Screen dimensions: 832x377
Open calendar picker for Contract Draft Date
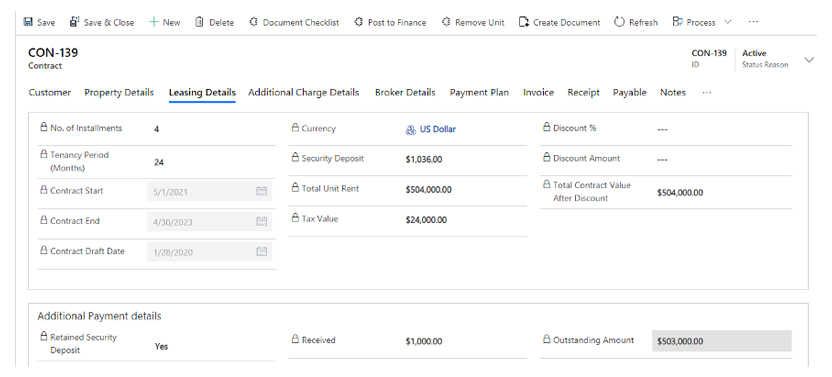(262, 252)
